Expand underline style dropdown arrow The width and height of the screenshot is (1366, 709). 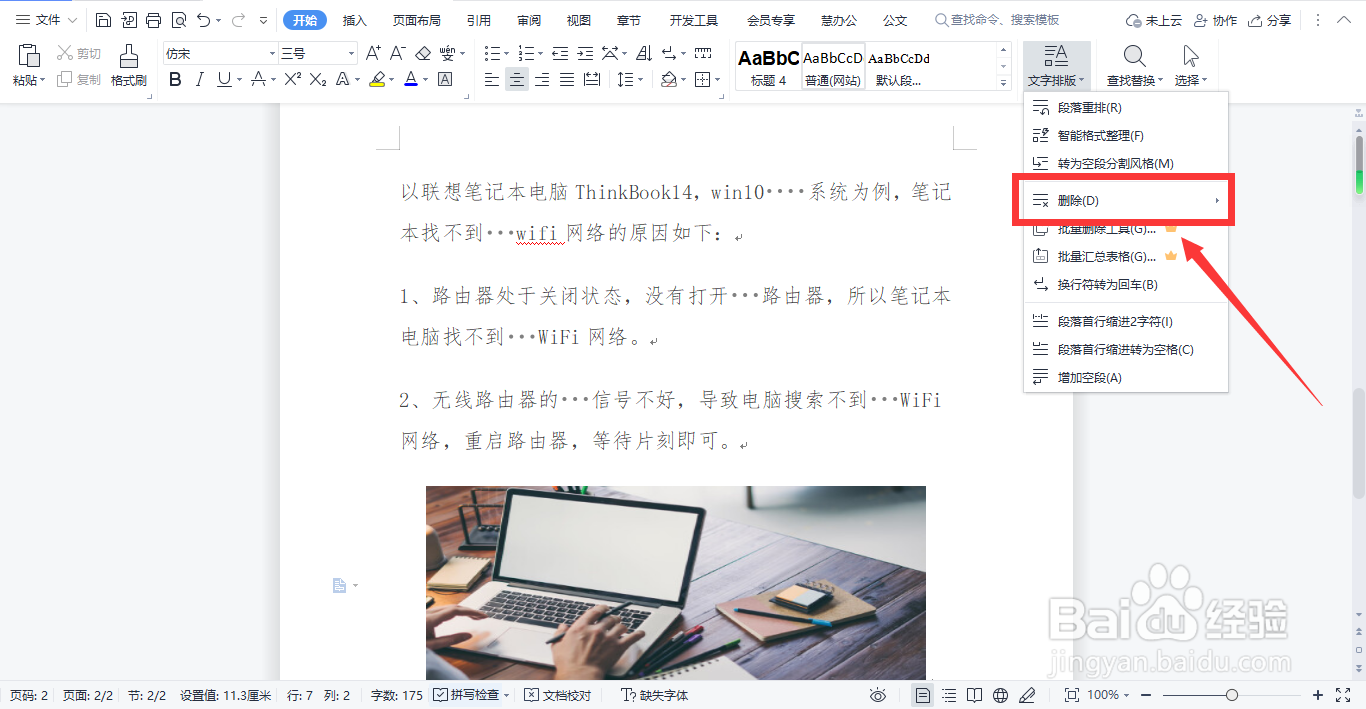[239, 80]
